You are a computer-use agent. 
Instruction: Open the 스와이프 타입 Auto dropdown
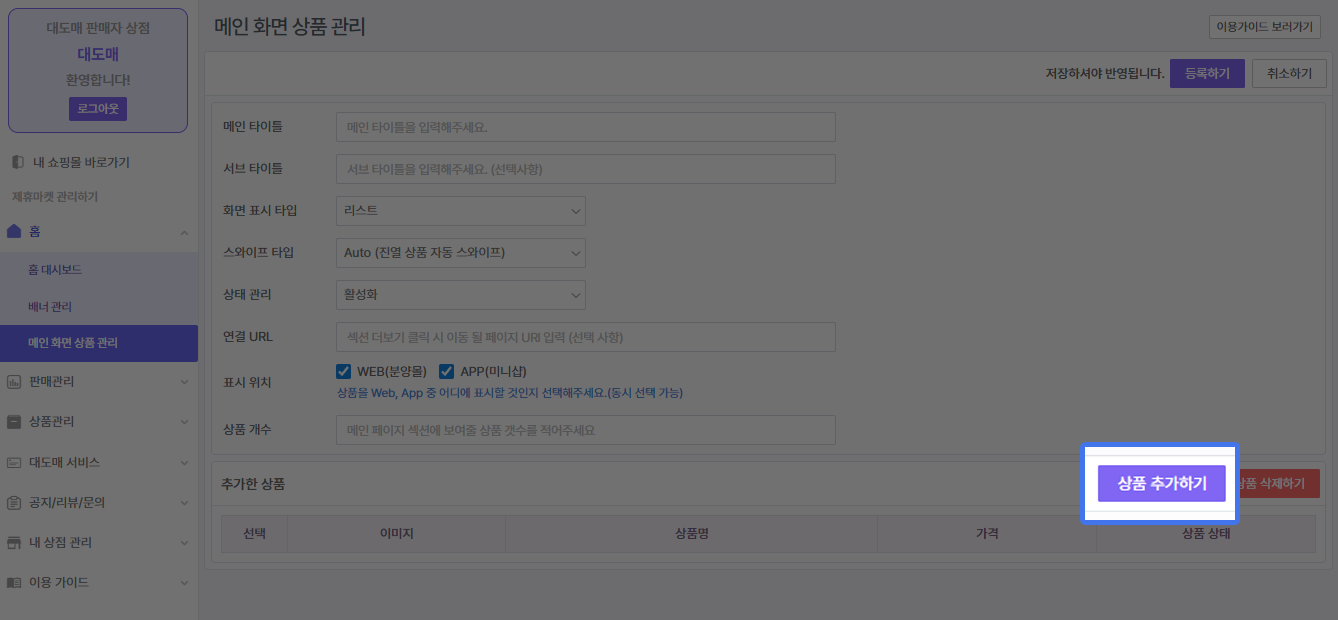[x=460, y=253]
